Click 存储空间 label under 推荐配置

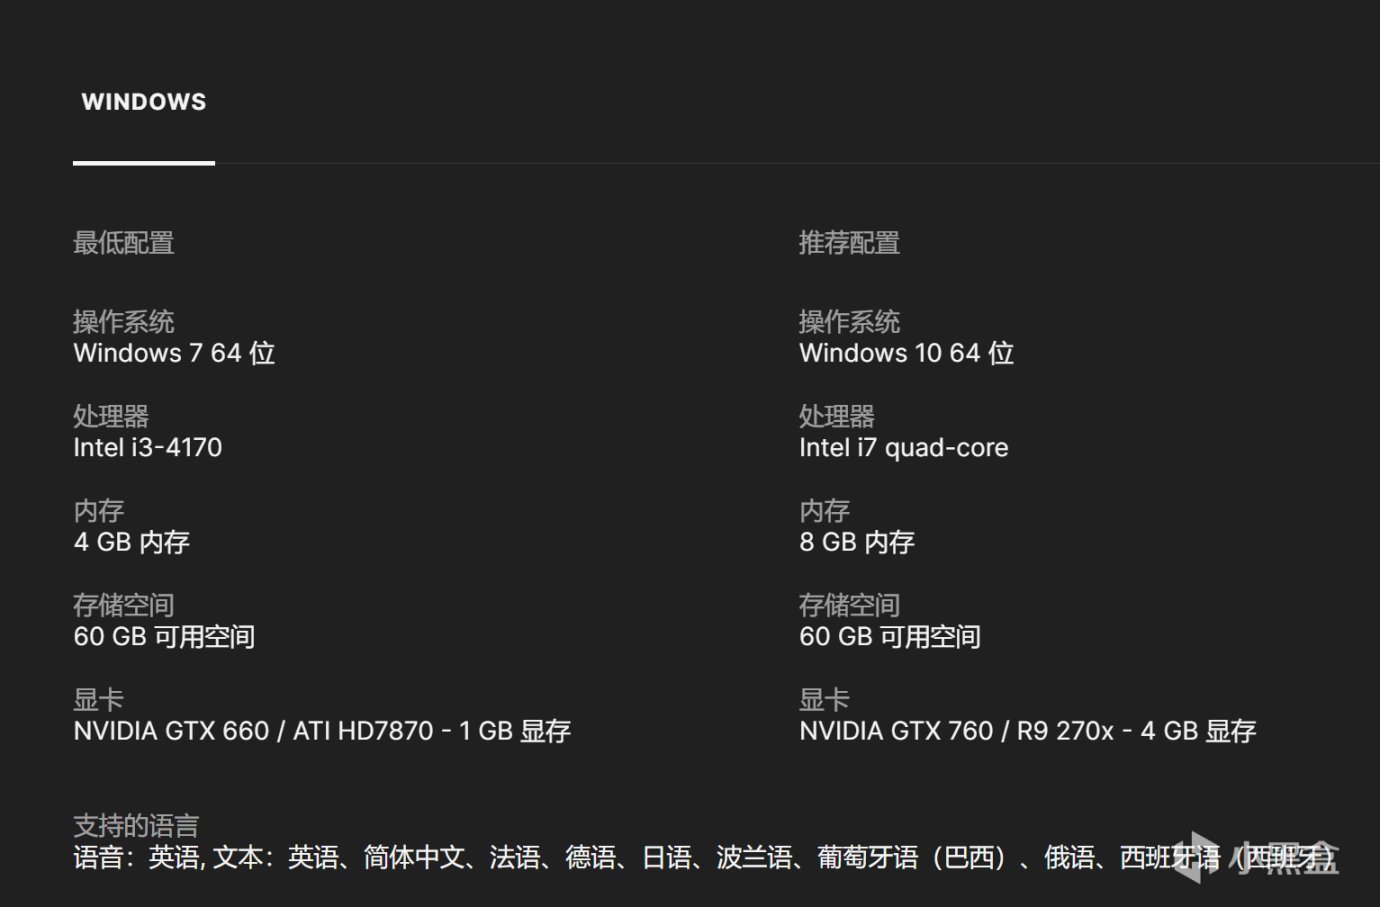coord(850,605)
